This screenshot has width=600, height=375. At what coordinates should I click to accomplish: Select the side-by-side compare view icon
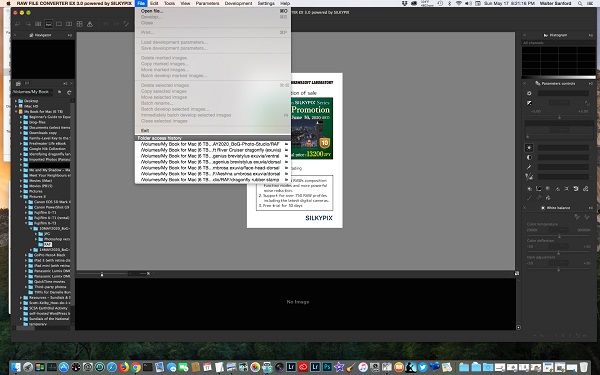69,24
